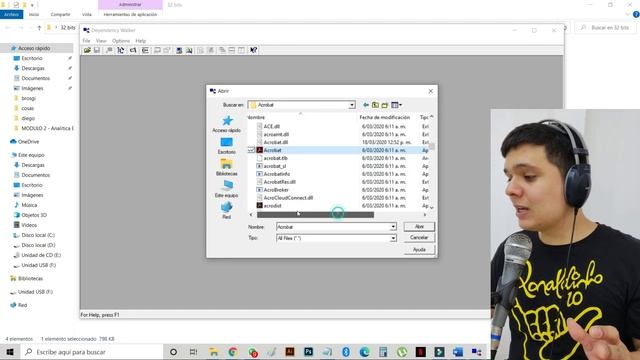Screen dimensions: 640x360
Task: Open Disco local (C:) in Explorer sidebar
Action: tap(38, 235)
